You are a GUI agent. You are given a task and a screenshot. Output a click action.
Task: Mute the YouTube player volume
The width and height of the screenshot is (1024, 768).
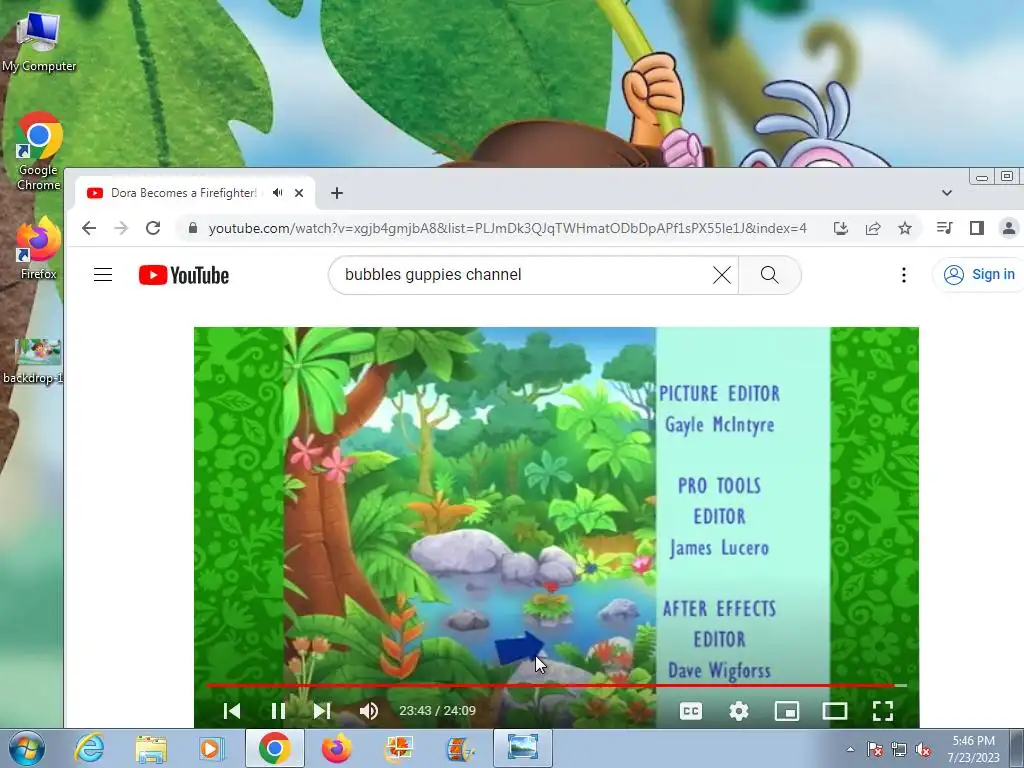point(368,711)
